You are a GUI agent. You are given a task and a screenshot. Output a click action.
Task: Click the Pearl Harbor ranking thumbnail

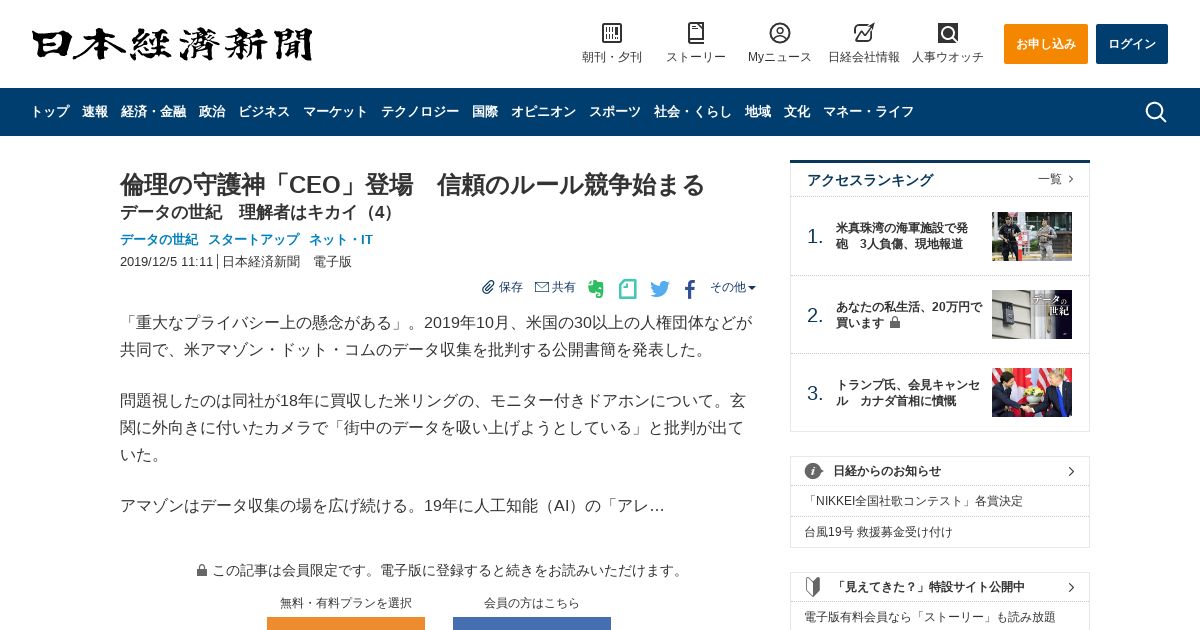1032,236
